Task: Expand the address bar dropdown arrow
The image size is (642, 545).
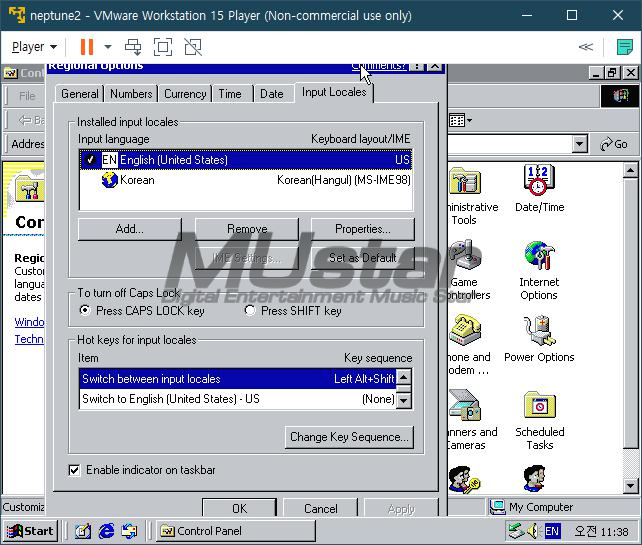Action: 579,144
